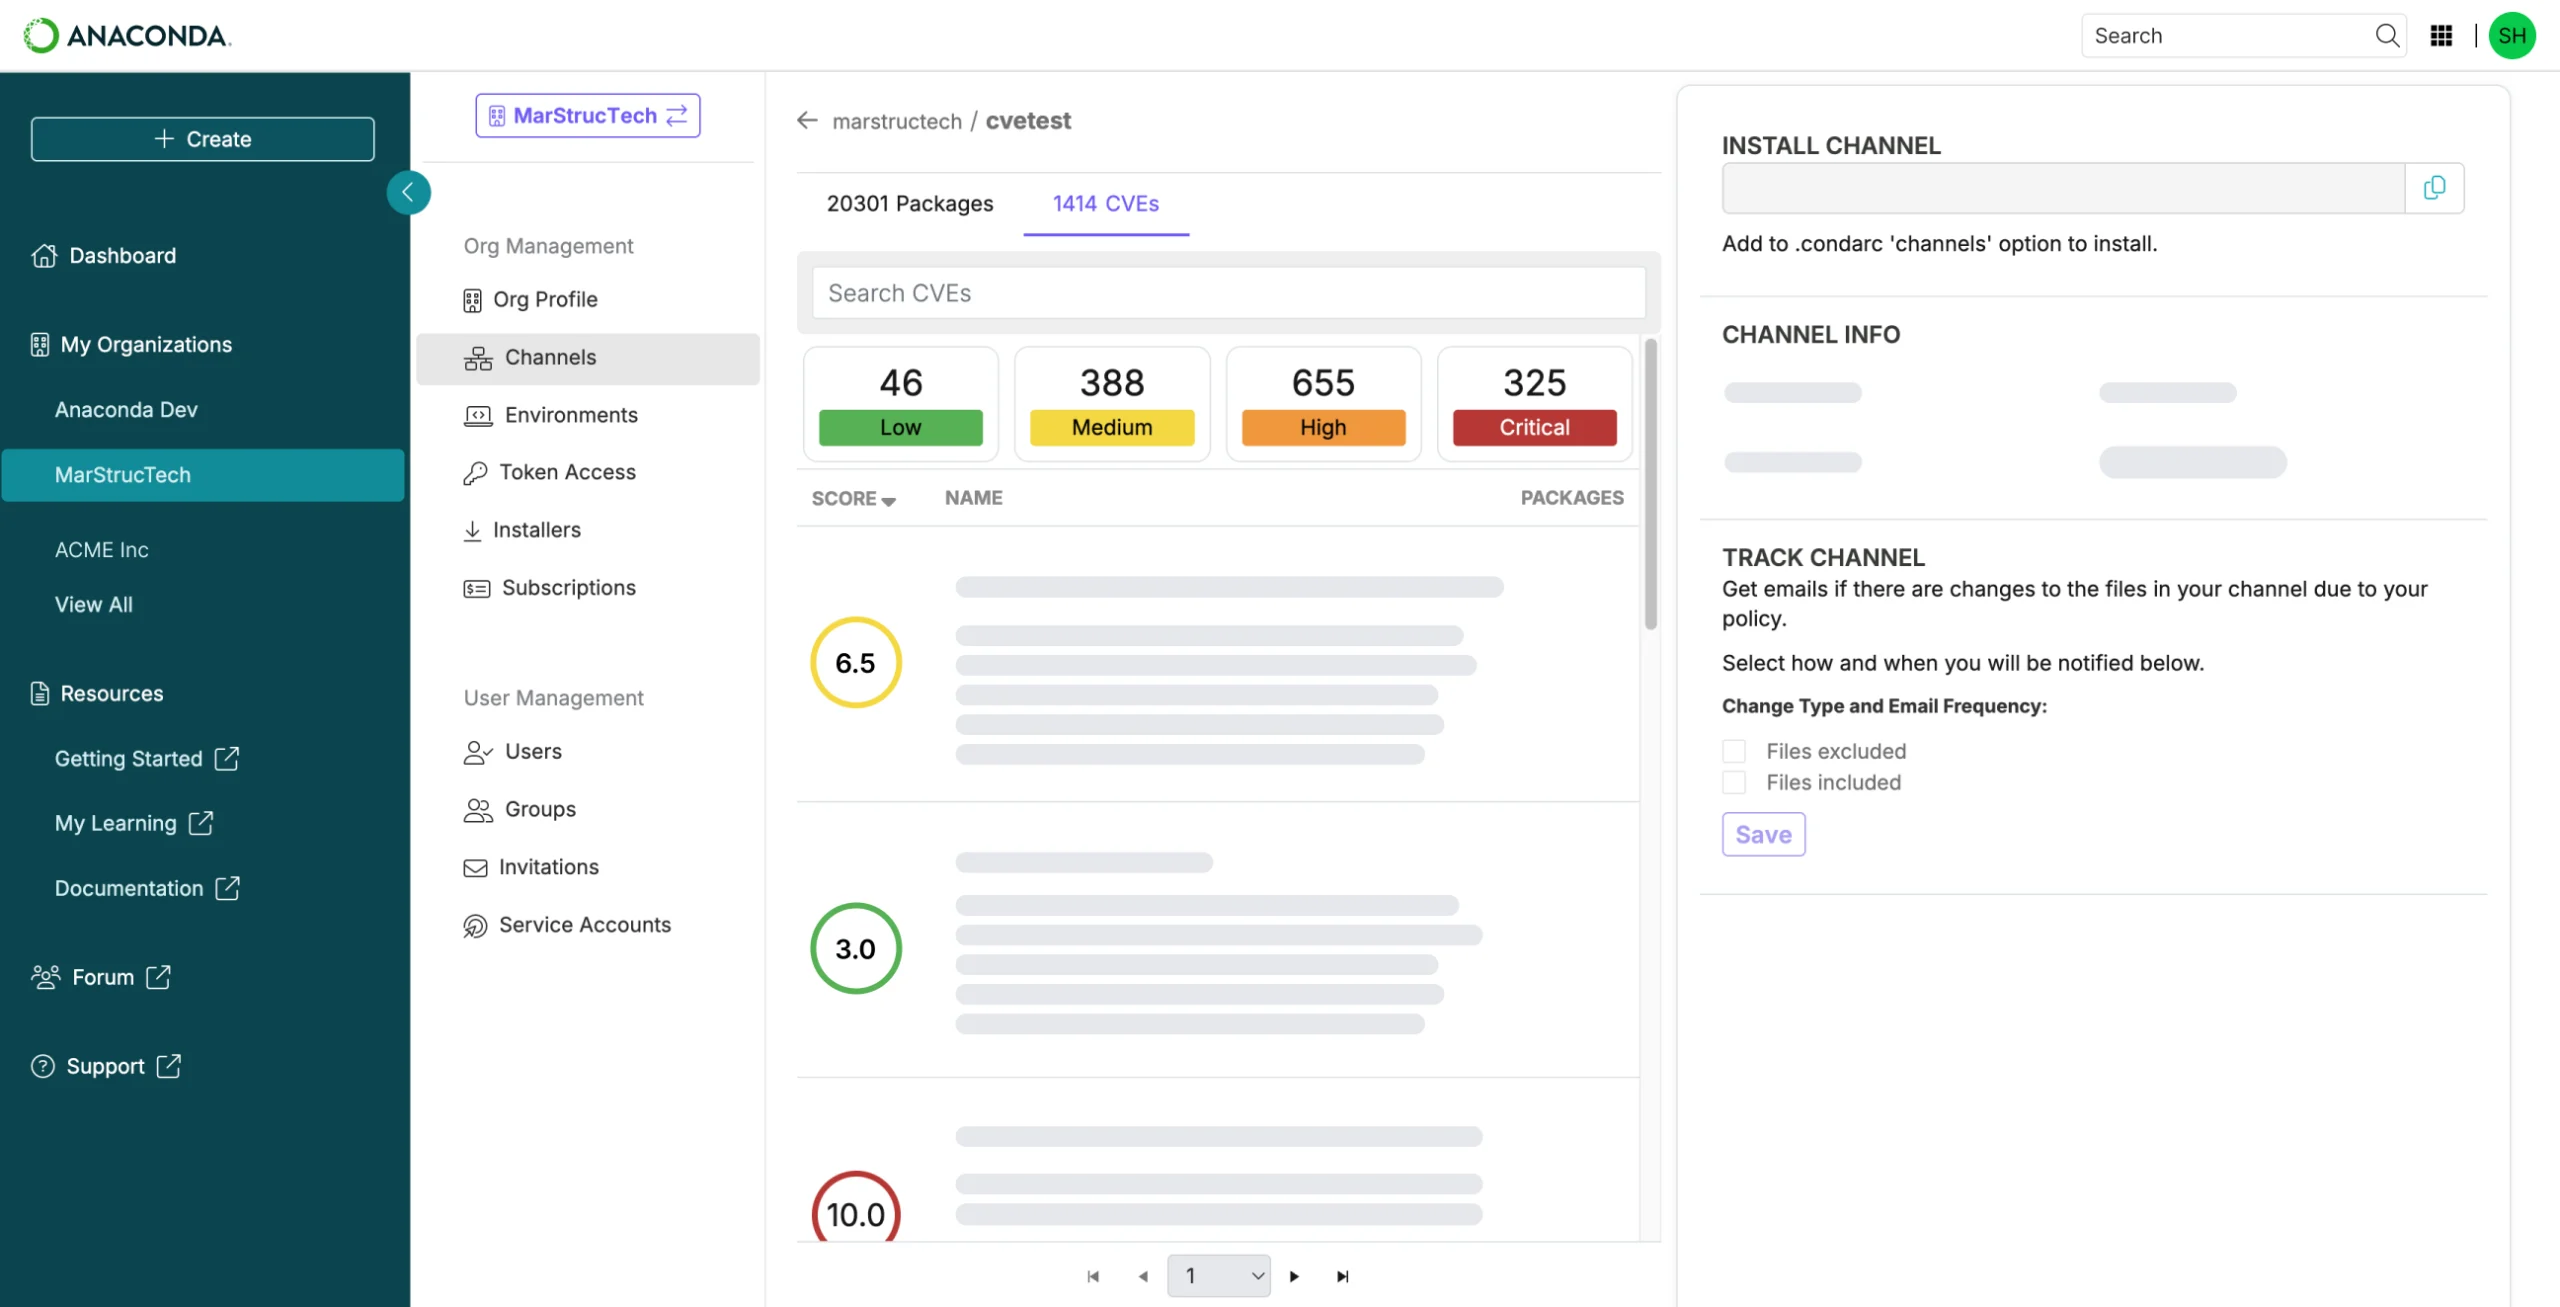Select Channels in Org Management
The height and width of the screenshot is (1307, 2560).
[x=551, y=357]
